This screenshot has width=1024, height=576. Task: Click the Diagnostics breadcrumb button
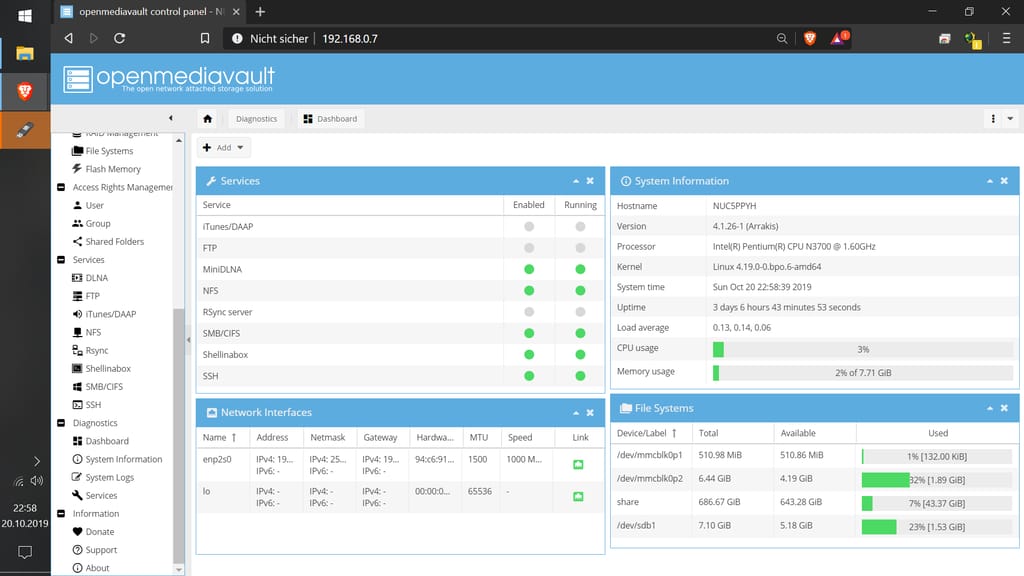click(256, 119)
